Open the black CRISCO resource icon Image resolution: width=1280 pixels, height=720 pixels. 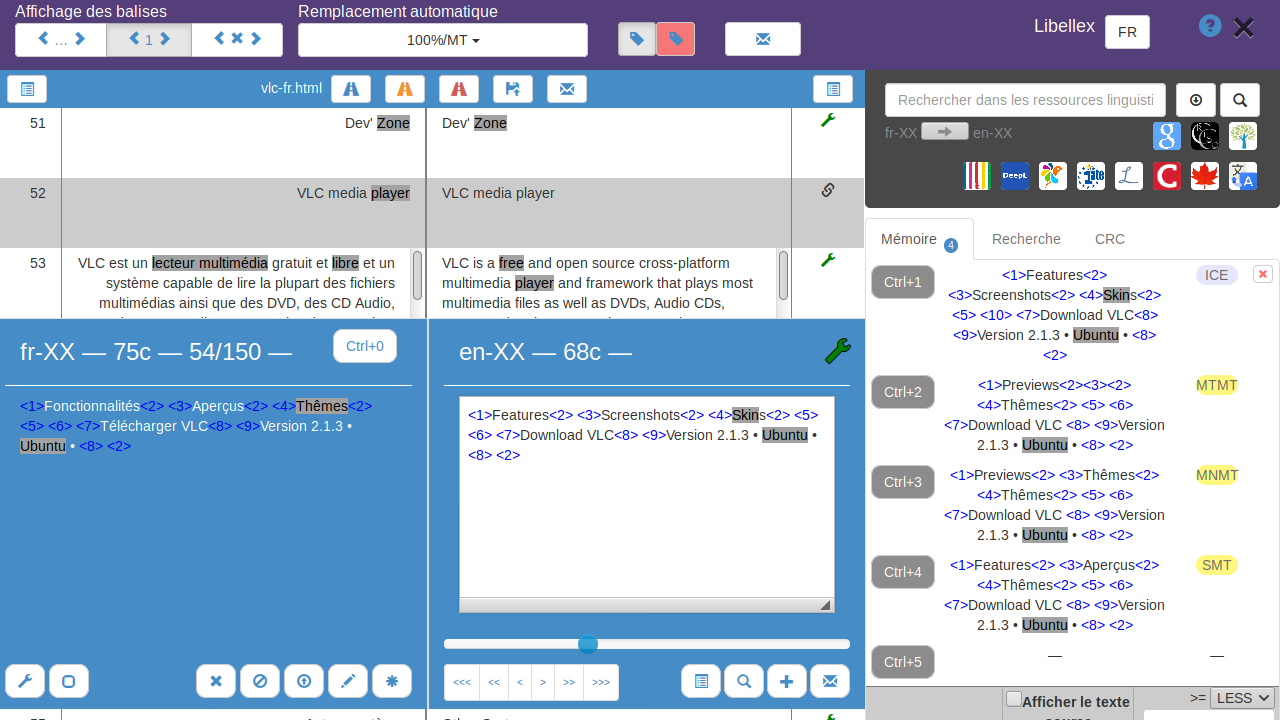[x=1205, y=136]
